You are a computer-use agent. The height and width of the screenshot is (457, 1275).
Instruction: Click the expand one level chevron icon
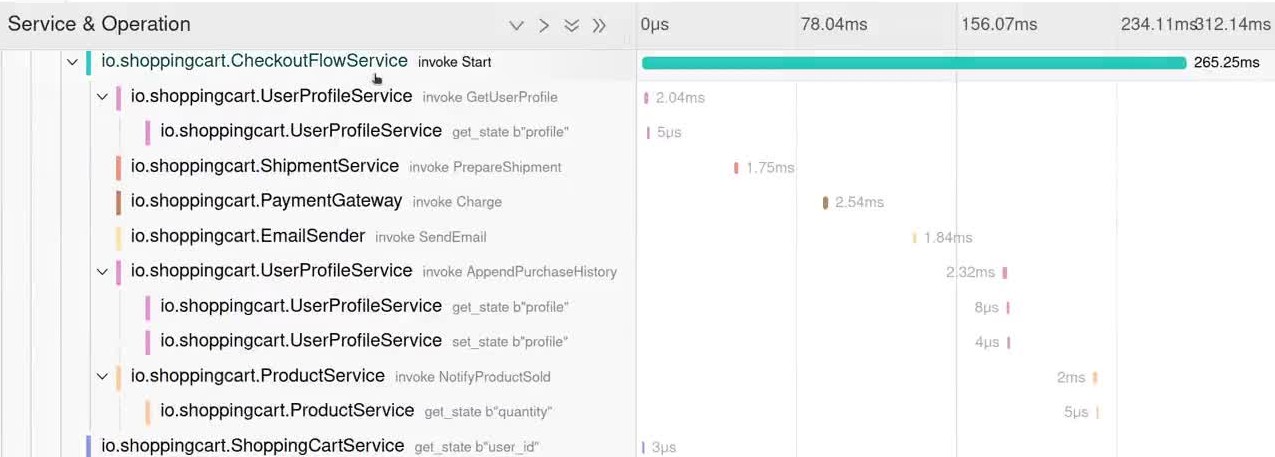pos(516,25)
